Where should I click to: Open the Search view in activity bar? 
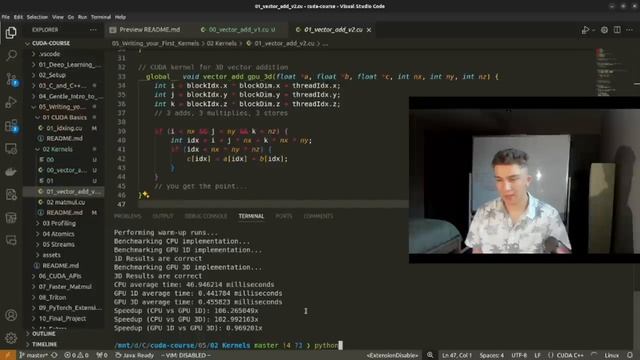pyautogui.click(x=11, y=55)
